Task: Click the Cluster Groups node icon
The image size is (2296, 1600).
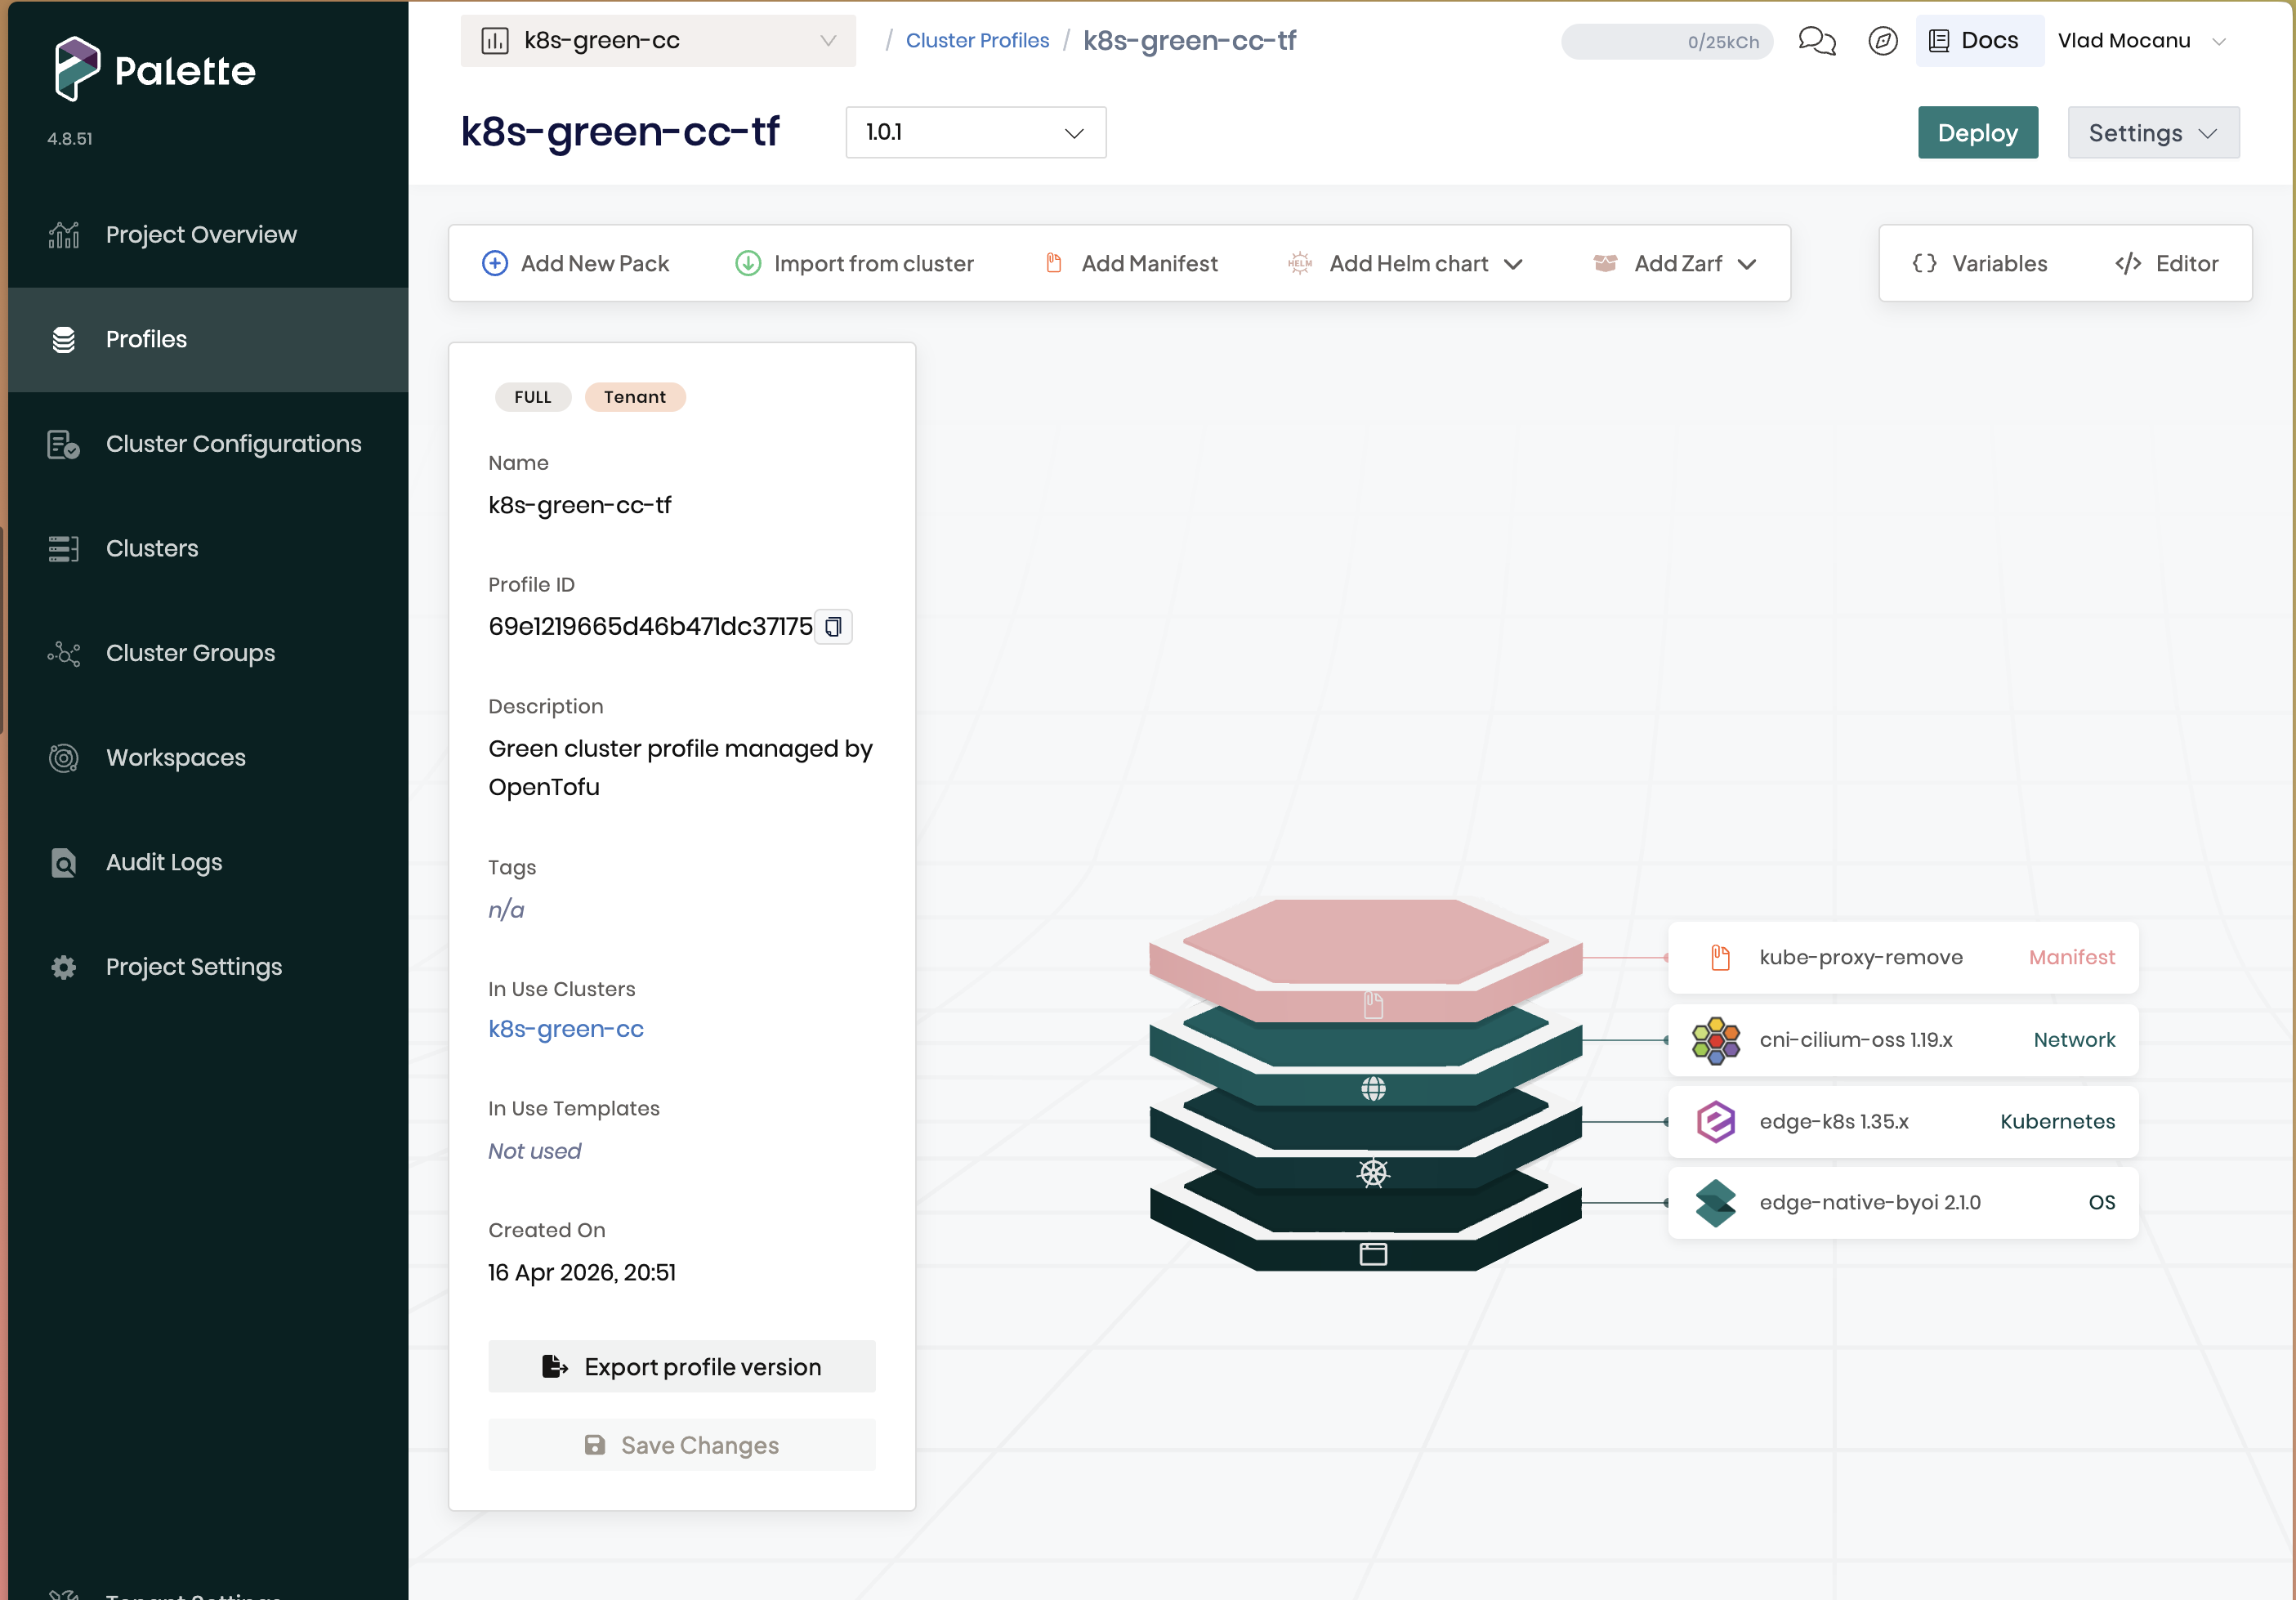Action: click(64, 654)
